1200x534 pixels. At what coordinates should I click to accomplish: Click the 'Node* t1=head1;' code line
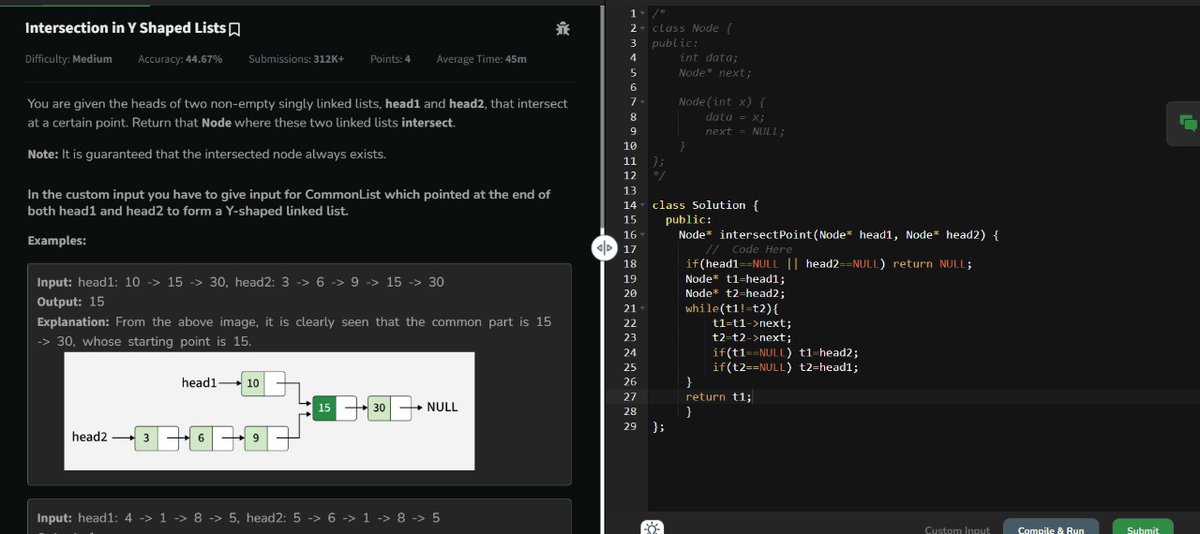point(735,278)
